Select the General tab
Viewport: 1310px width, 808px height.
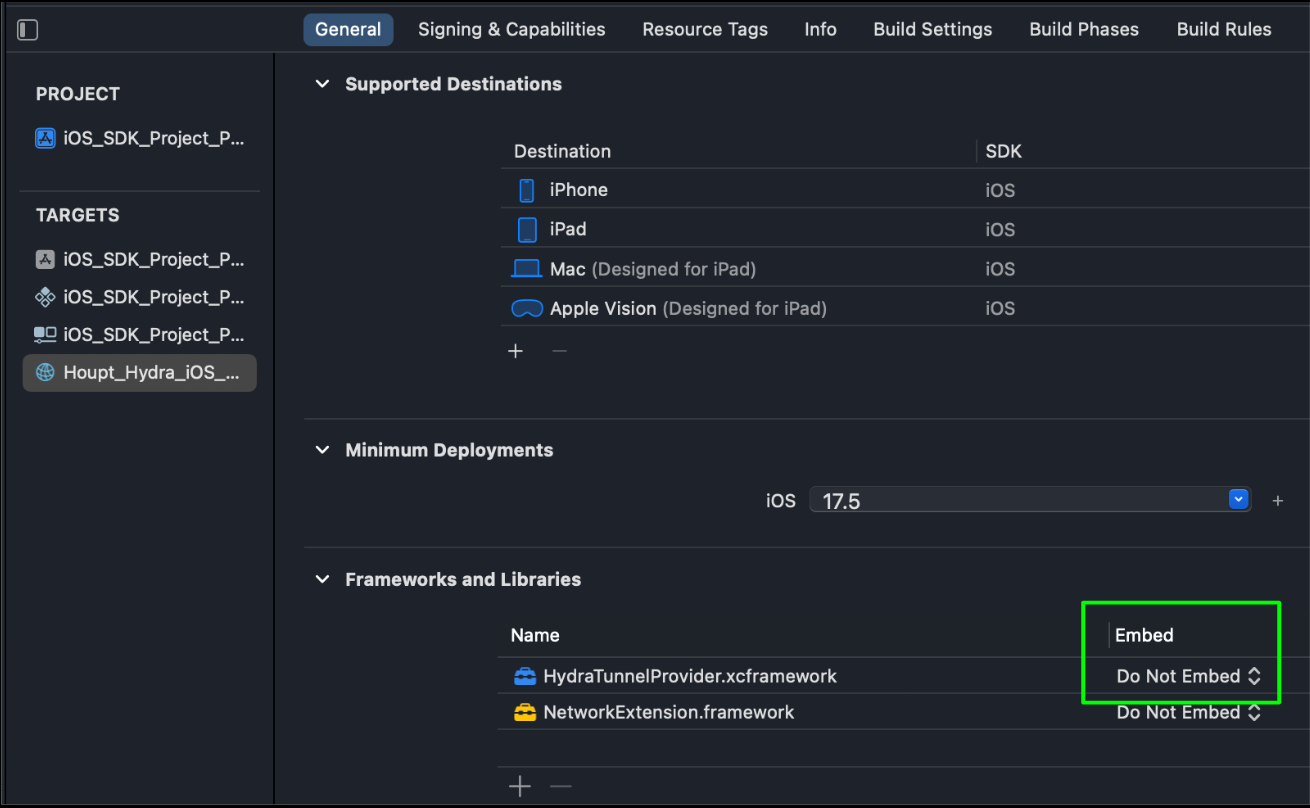coord(348,30)
